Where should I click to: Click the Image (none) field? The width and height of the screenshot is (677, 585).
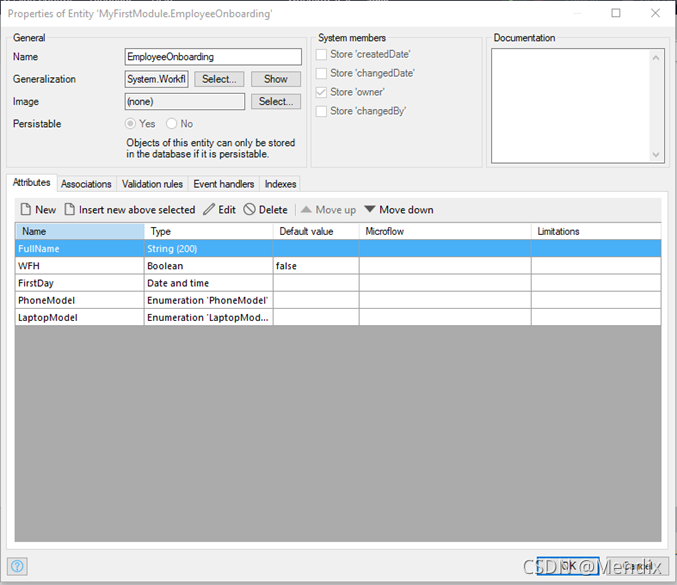click(185, 101)
